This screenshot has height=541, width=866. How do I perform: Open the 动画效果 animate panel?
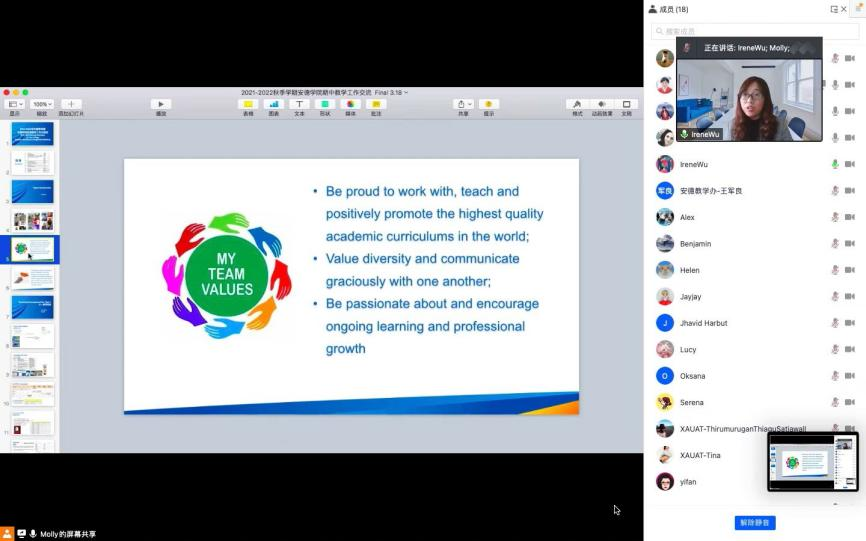602,104
